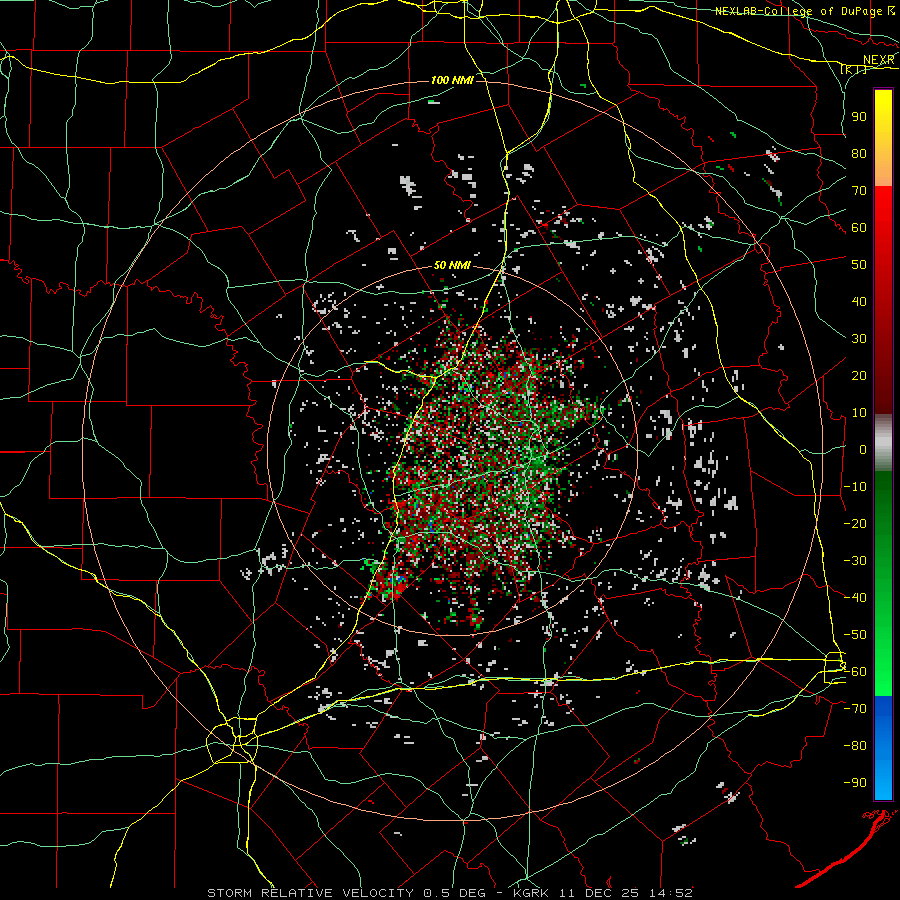Click the -70 label on velocity scale
900x900 pixels.
[855, 709]
